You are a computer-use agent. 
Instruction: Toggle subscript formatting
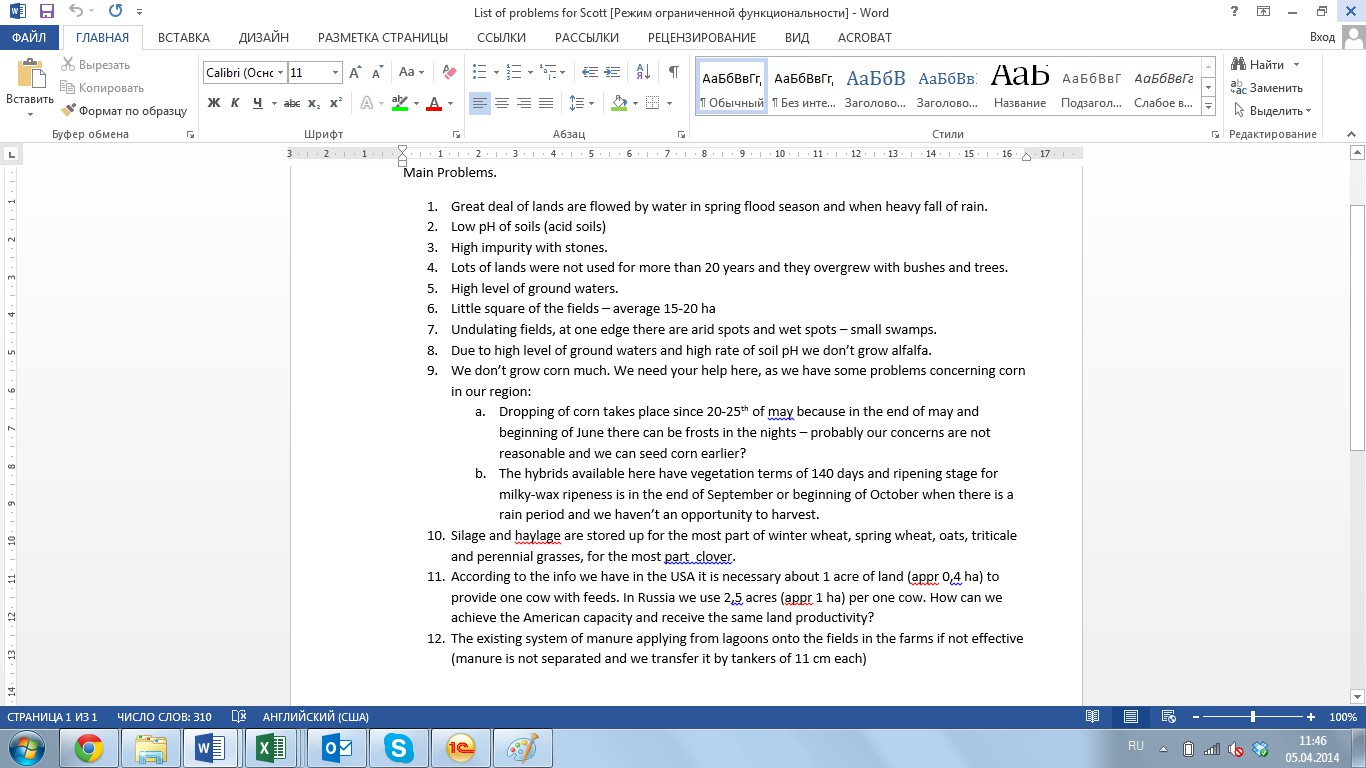[314, 103]
